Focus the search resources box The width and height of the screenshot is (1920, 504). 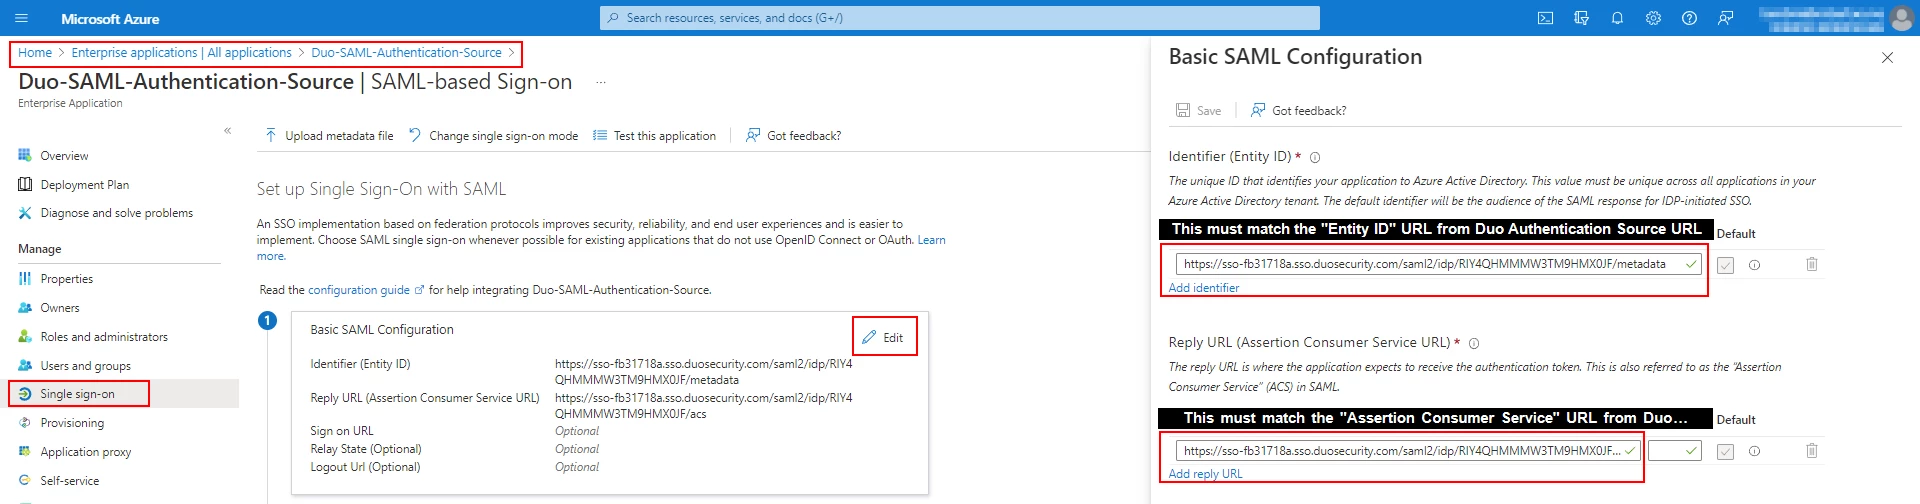coord(960,18)
